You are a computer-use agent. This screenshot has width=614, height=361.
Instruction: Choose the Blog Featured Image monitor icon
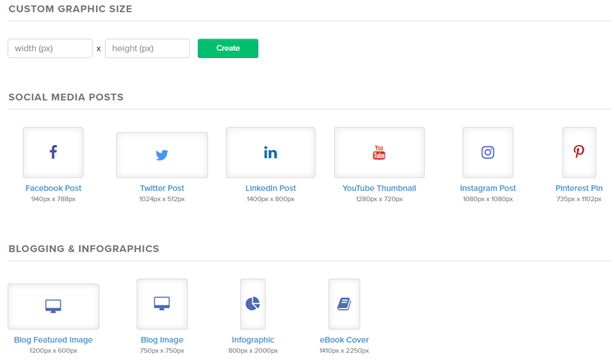pos(53,307)
